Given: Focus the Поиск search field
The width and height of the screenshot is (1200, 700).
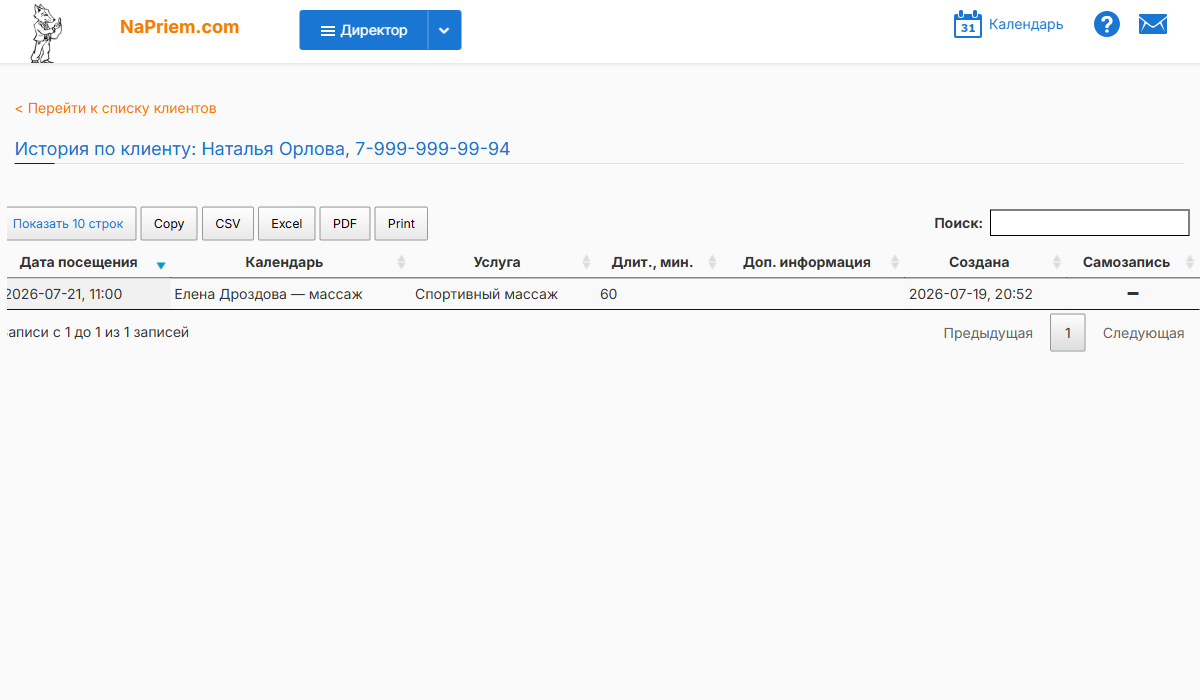Looking at the screenshot, I should pos(1090,223).
